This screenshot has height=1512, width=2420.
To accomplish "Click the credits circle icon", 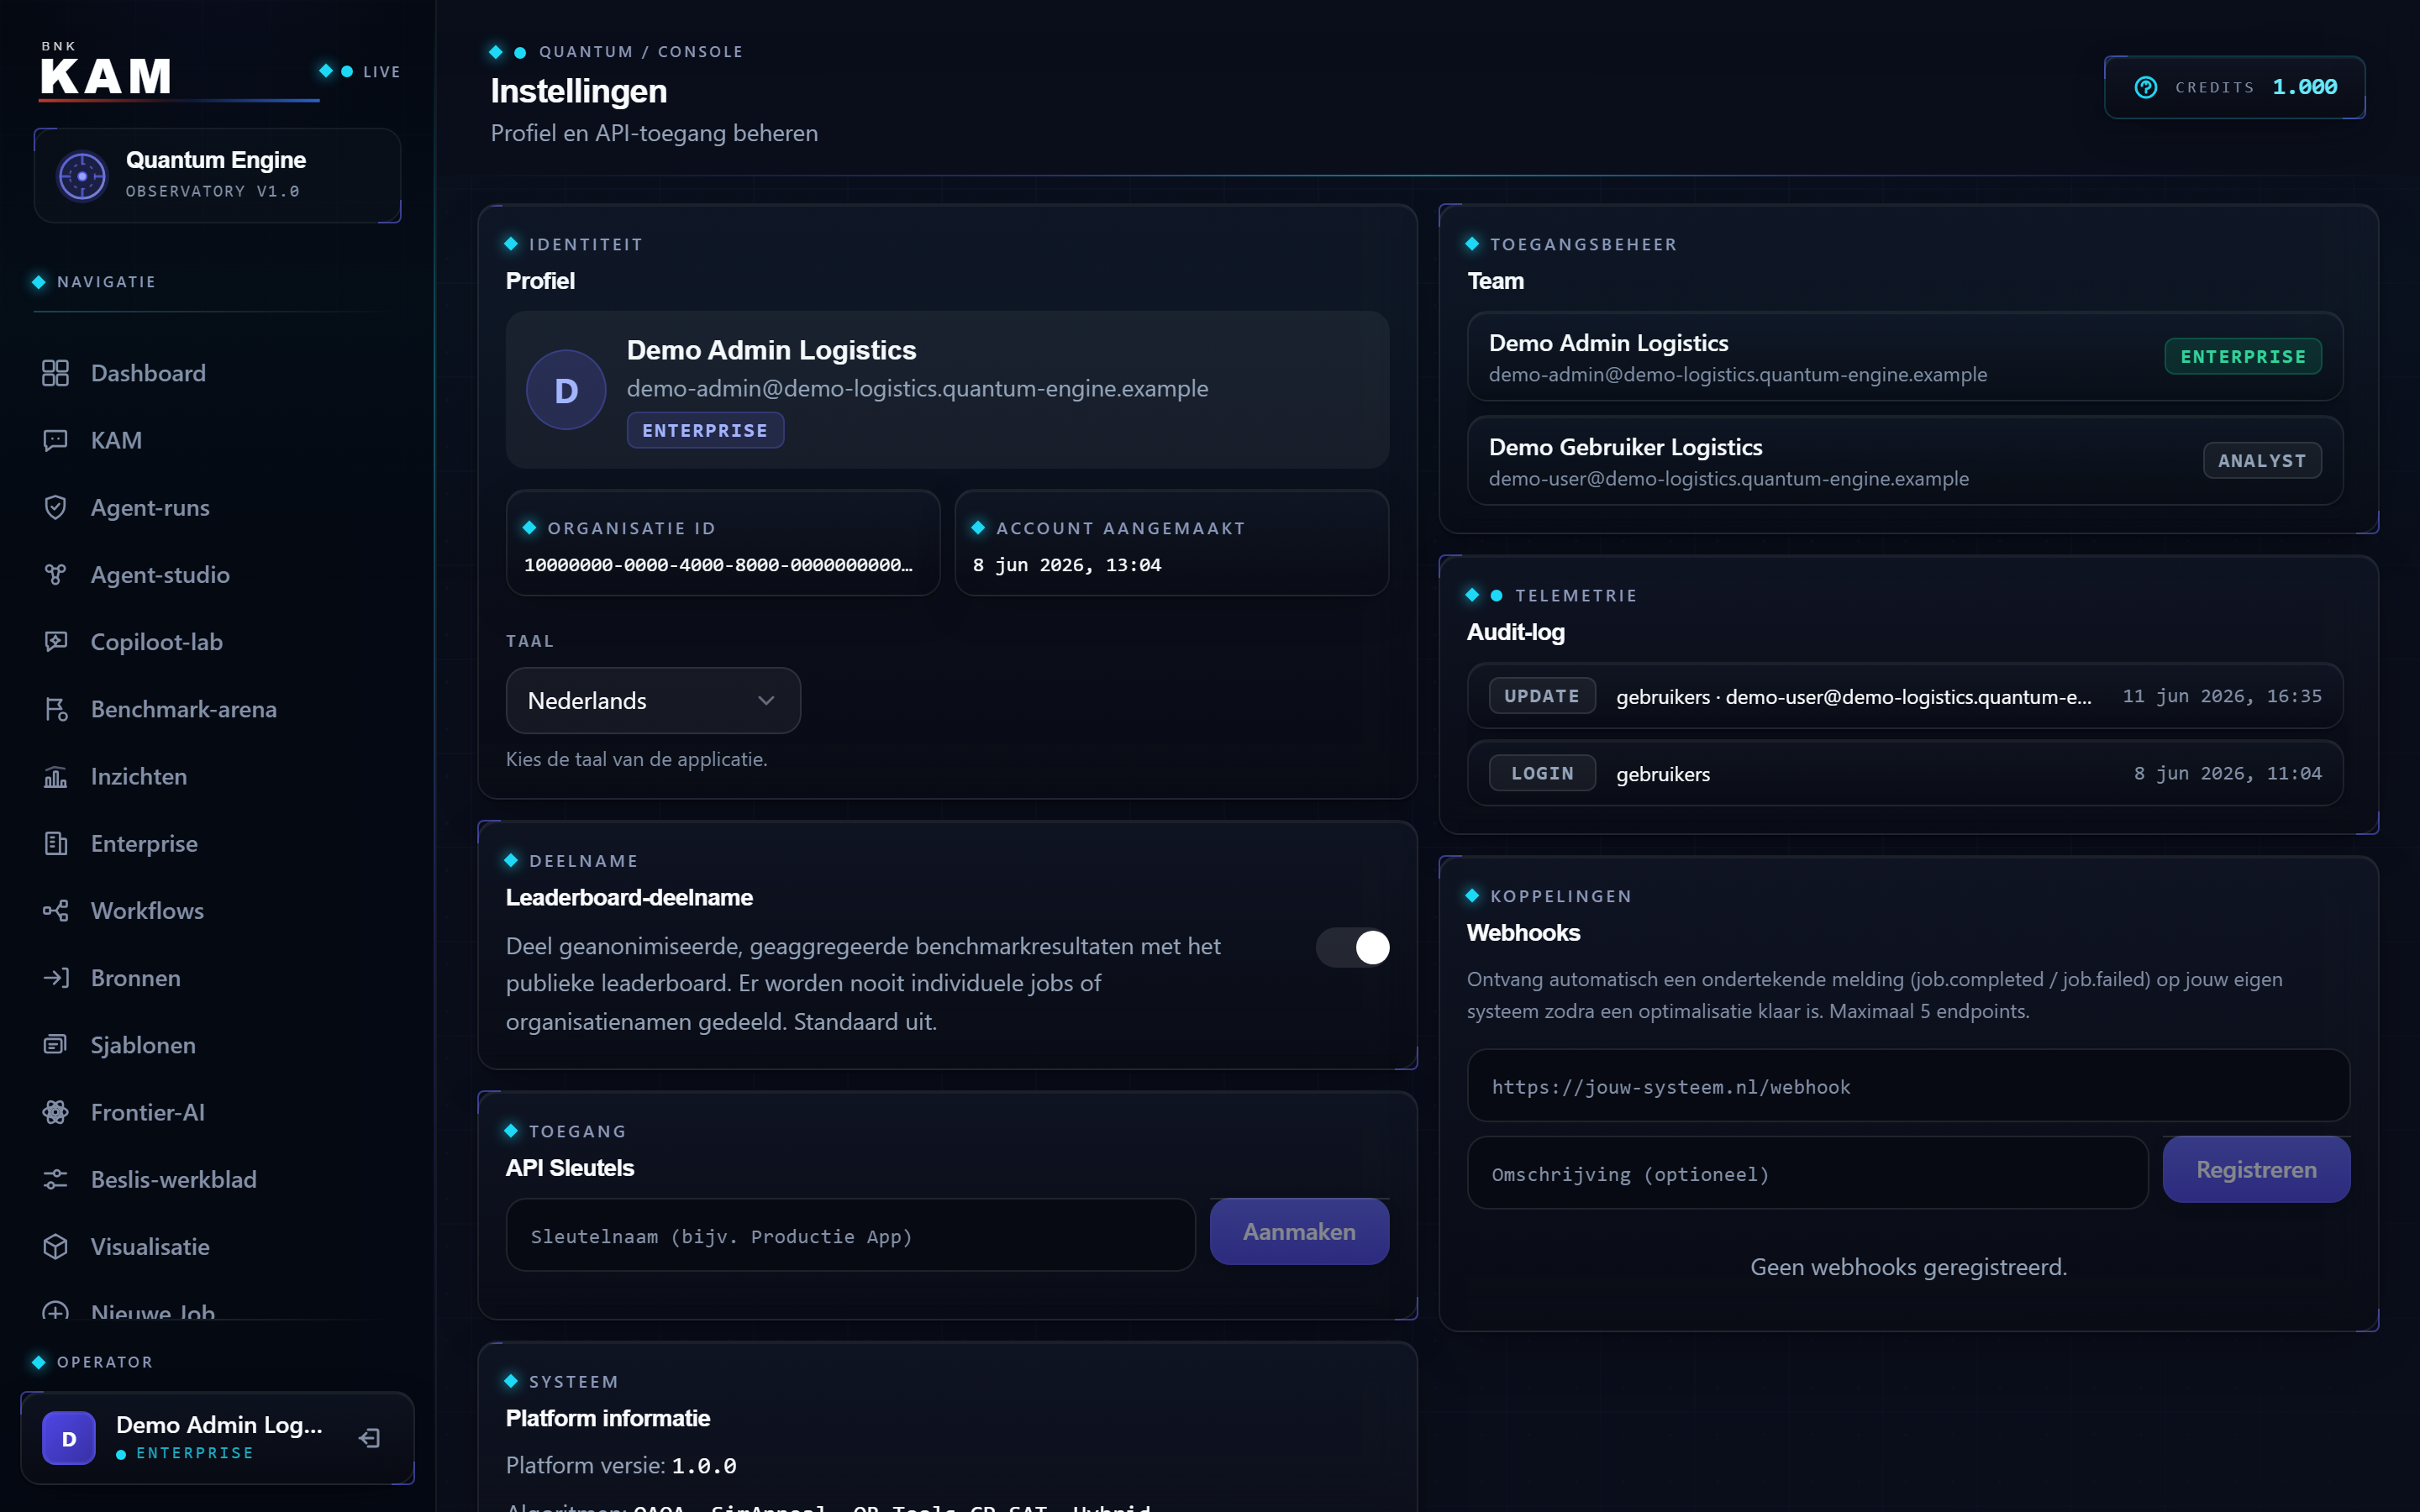I will (x=2145, y=87).
